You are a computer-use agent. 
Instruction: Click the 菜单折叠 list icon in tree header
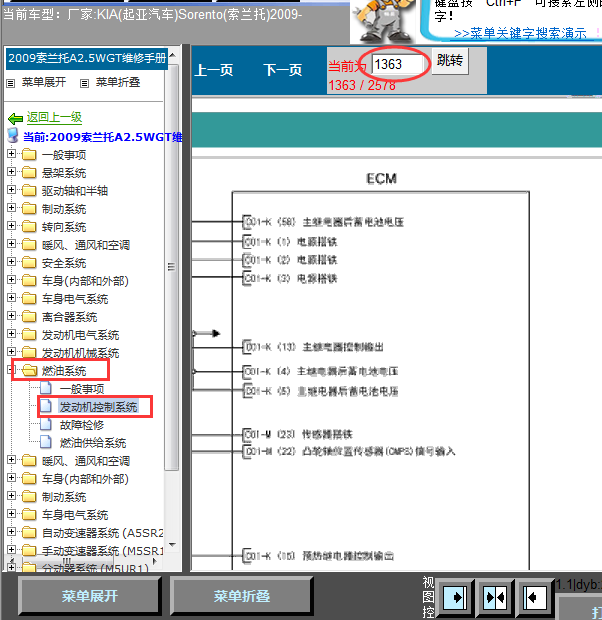[x=84, y=83]
